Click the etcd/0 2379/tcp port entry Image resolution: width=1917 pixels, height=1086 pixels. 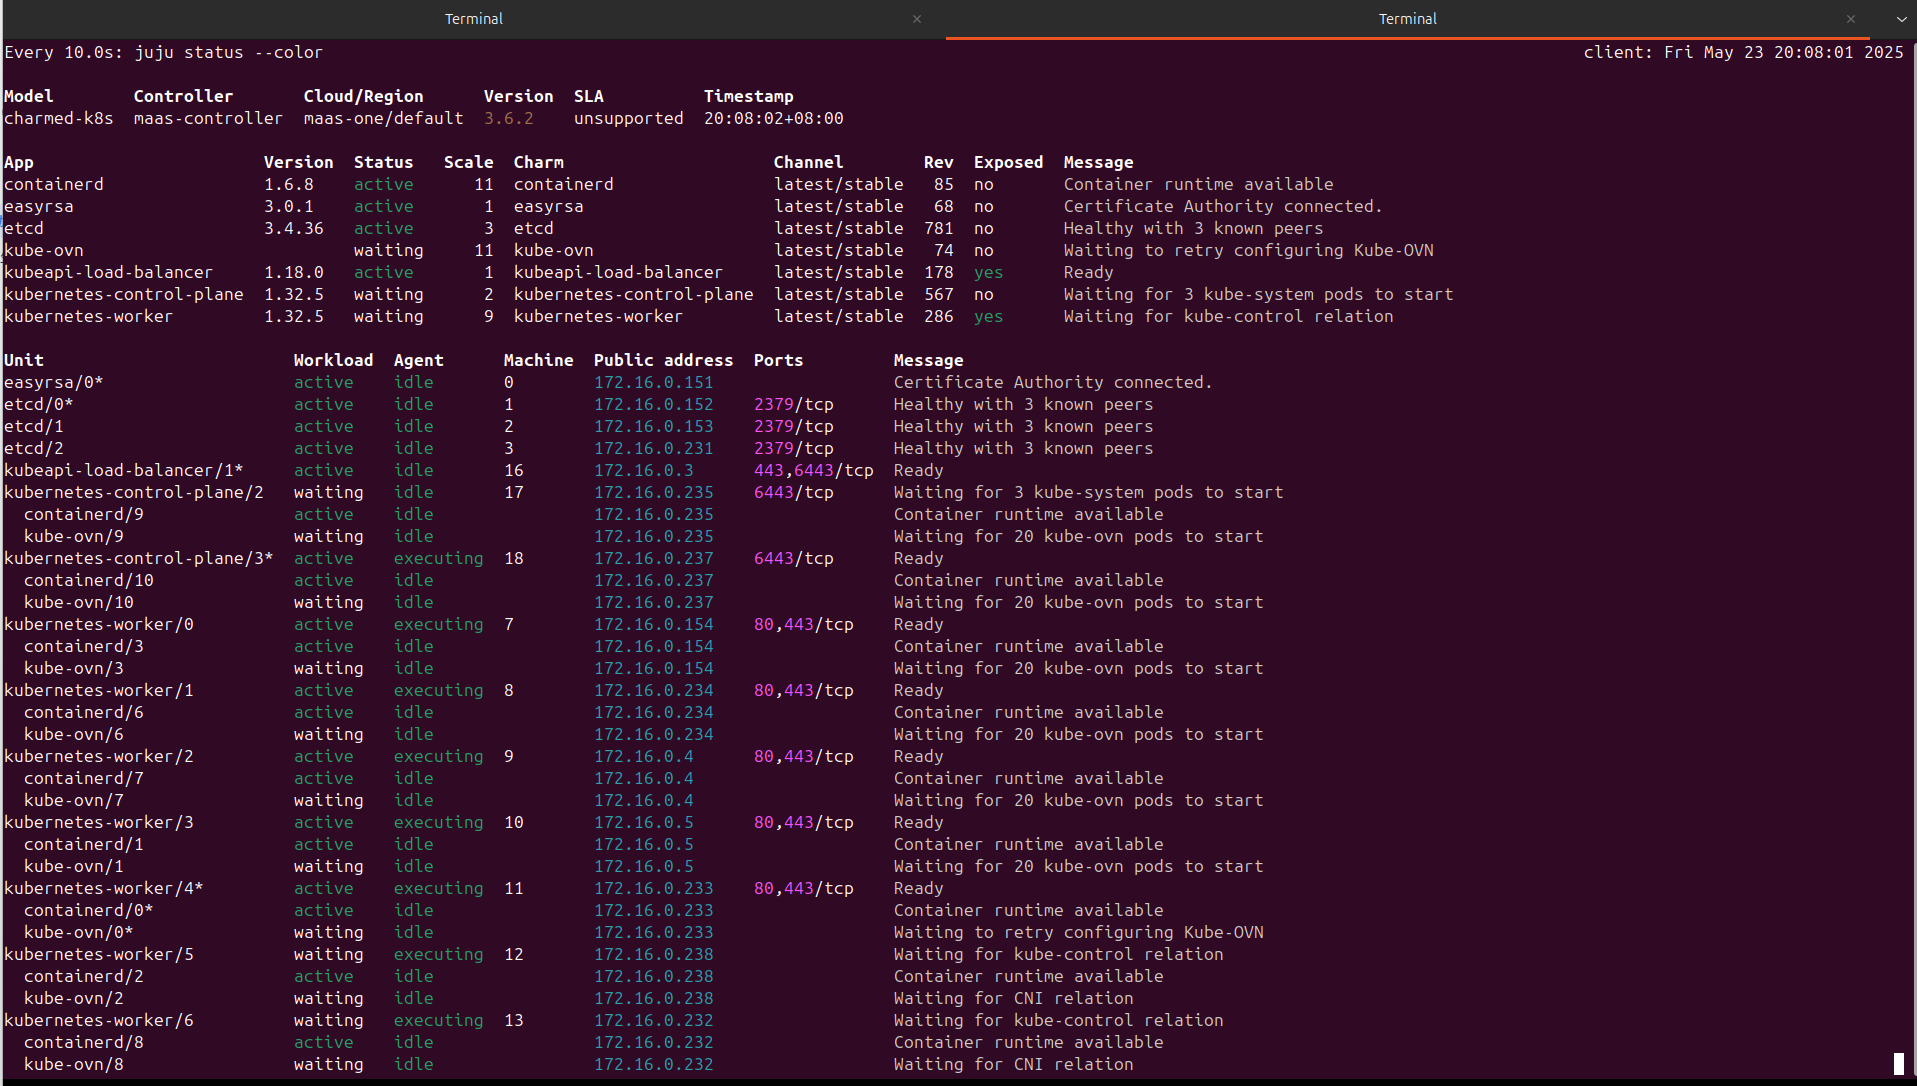coord(793,404)
